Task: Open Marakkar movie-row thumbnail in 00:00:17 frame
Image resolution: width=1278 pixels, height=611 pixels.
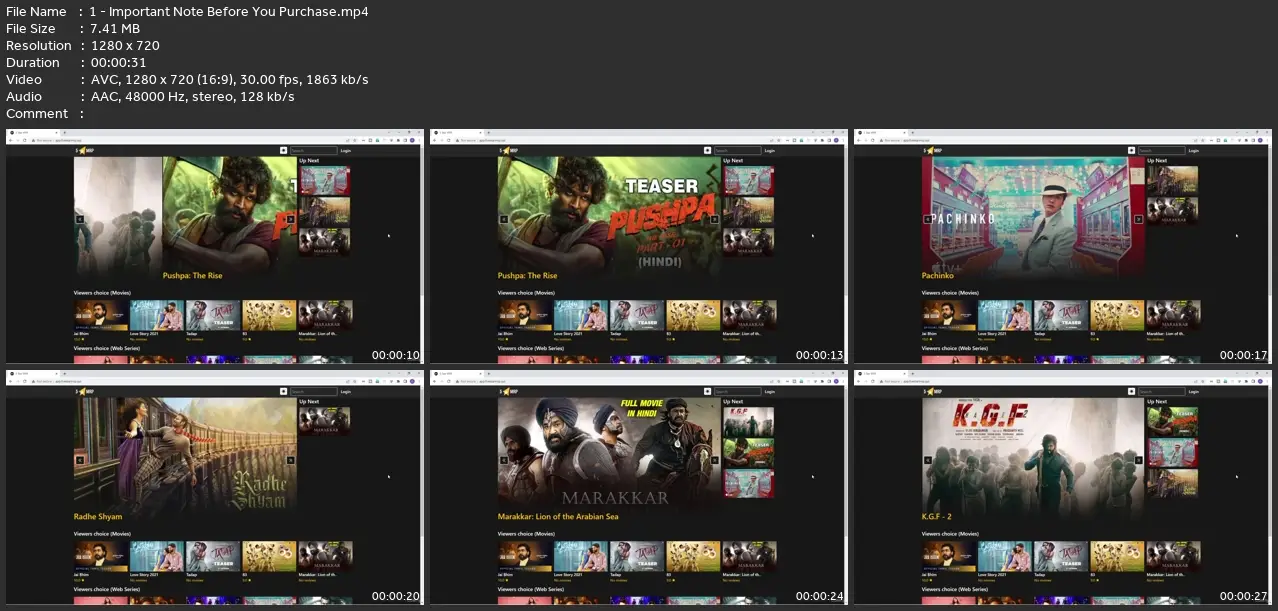Action: pos(1174,315)
